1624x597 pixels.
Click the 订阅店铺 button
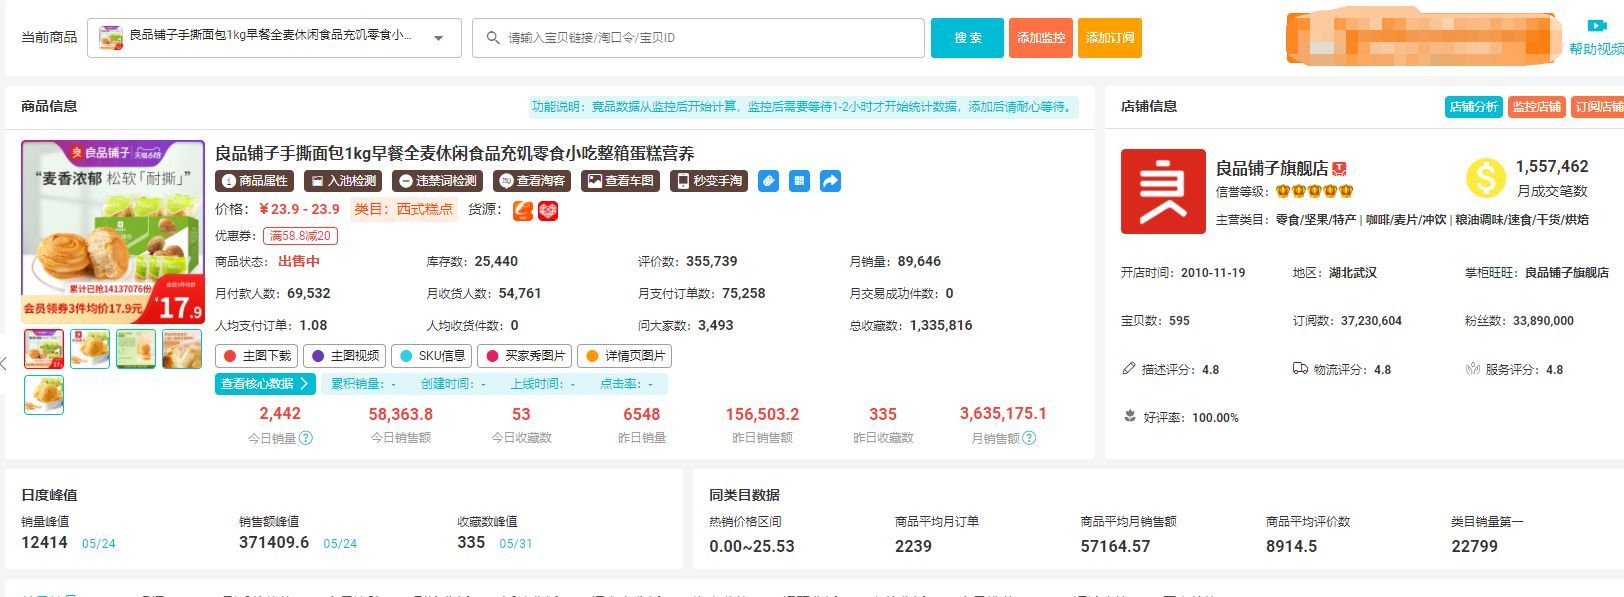tap(1598, 107)
